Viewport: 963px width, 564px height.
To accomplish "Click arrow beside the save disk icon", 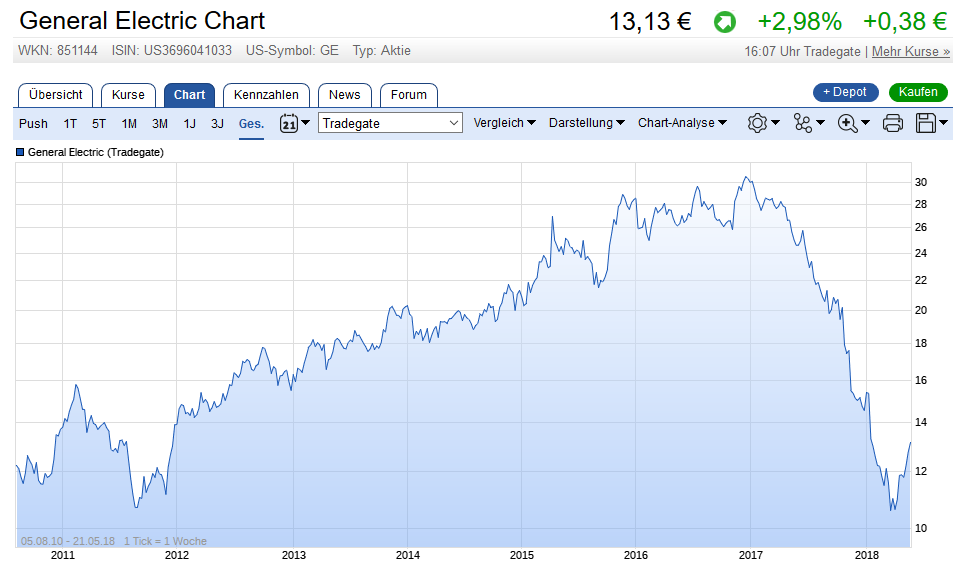I will click(943, 123).
